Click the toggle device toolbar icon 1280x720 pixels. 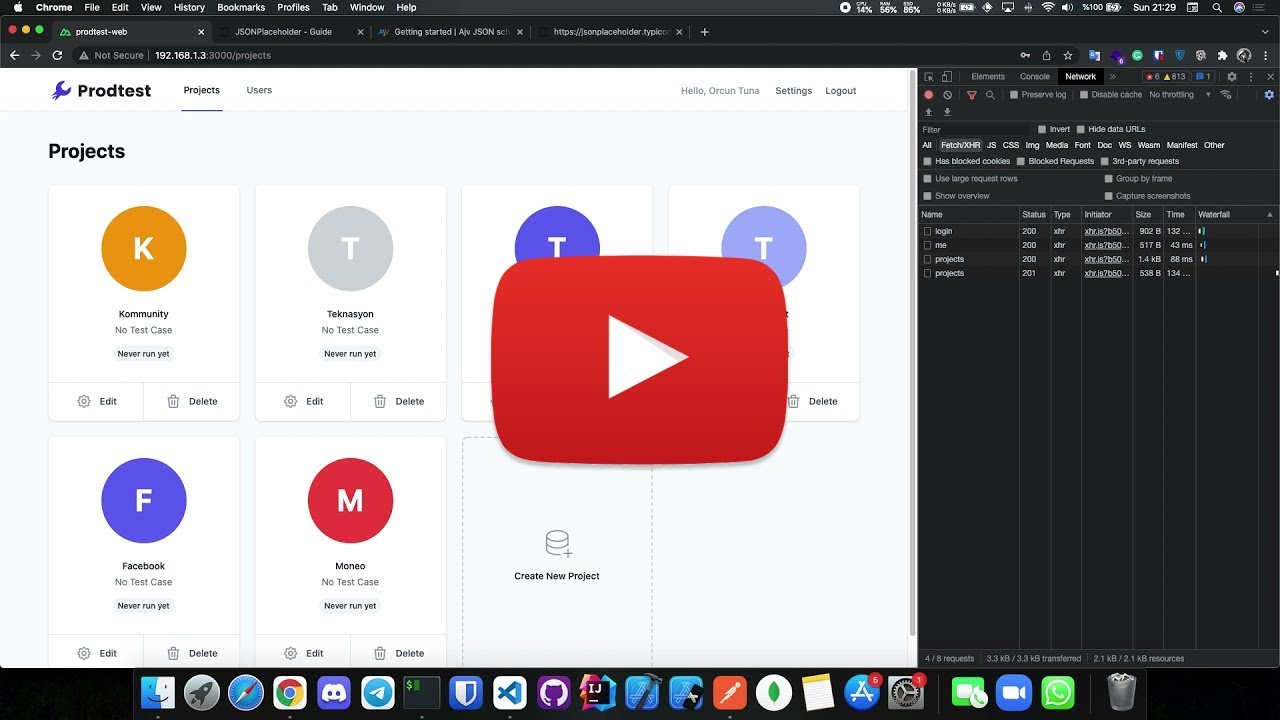[x=946, y=76]
